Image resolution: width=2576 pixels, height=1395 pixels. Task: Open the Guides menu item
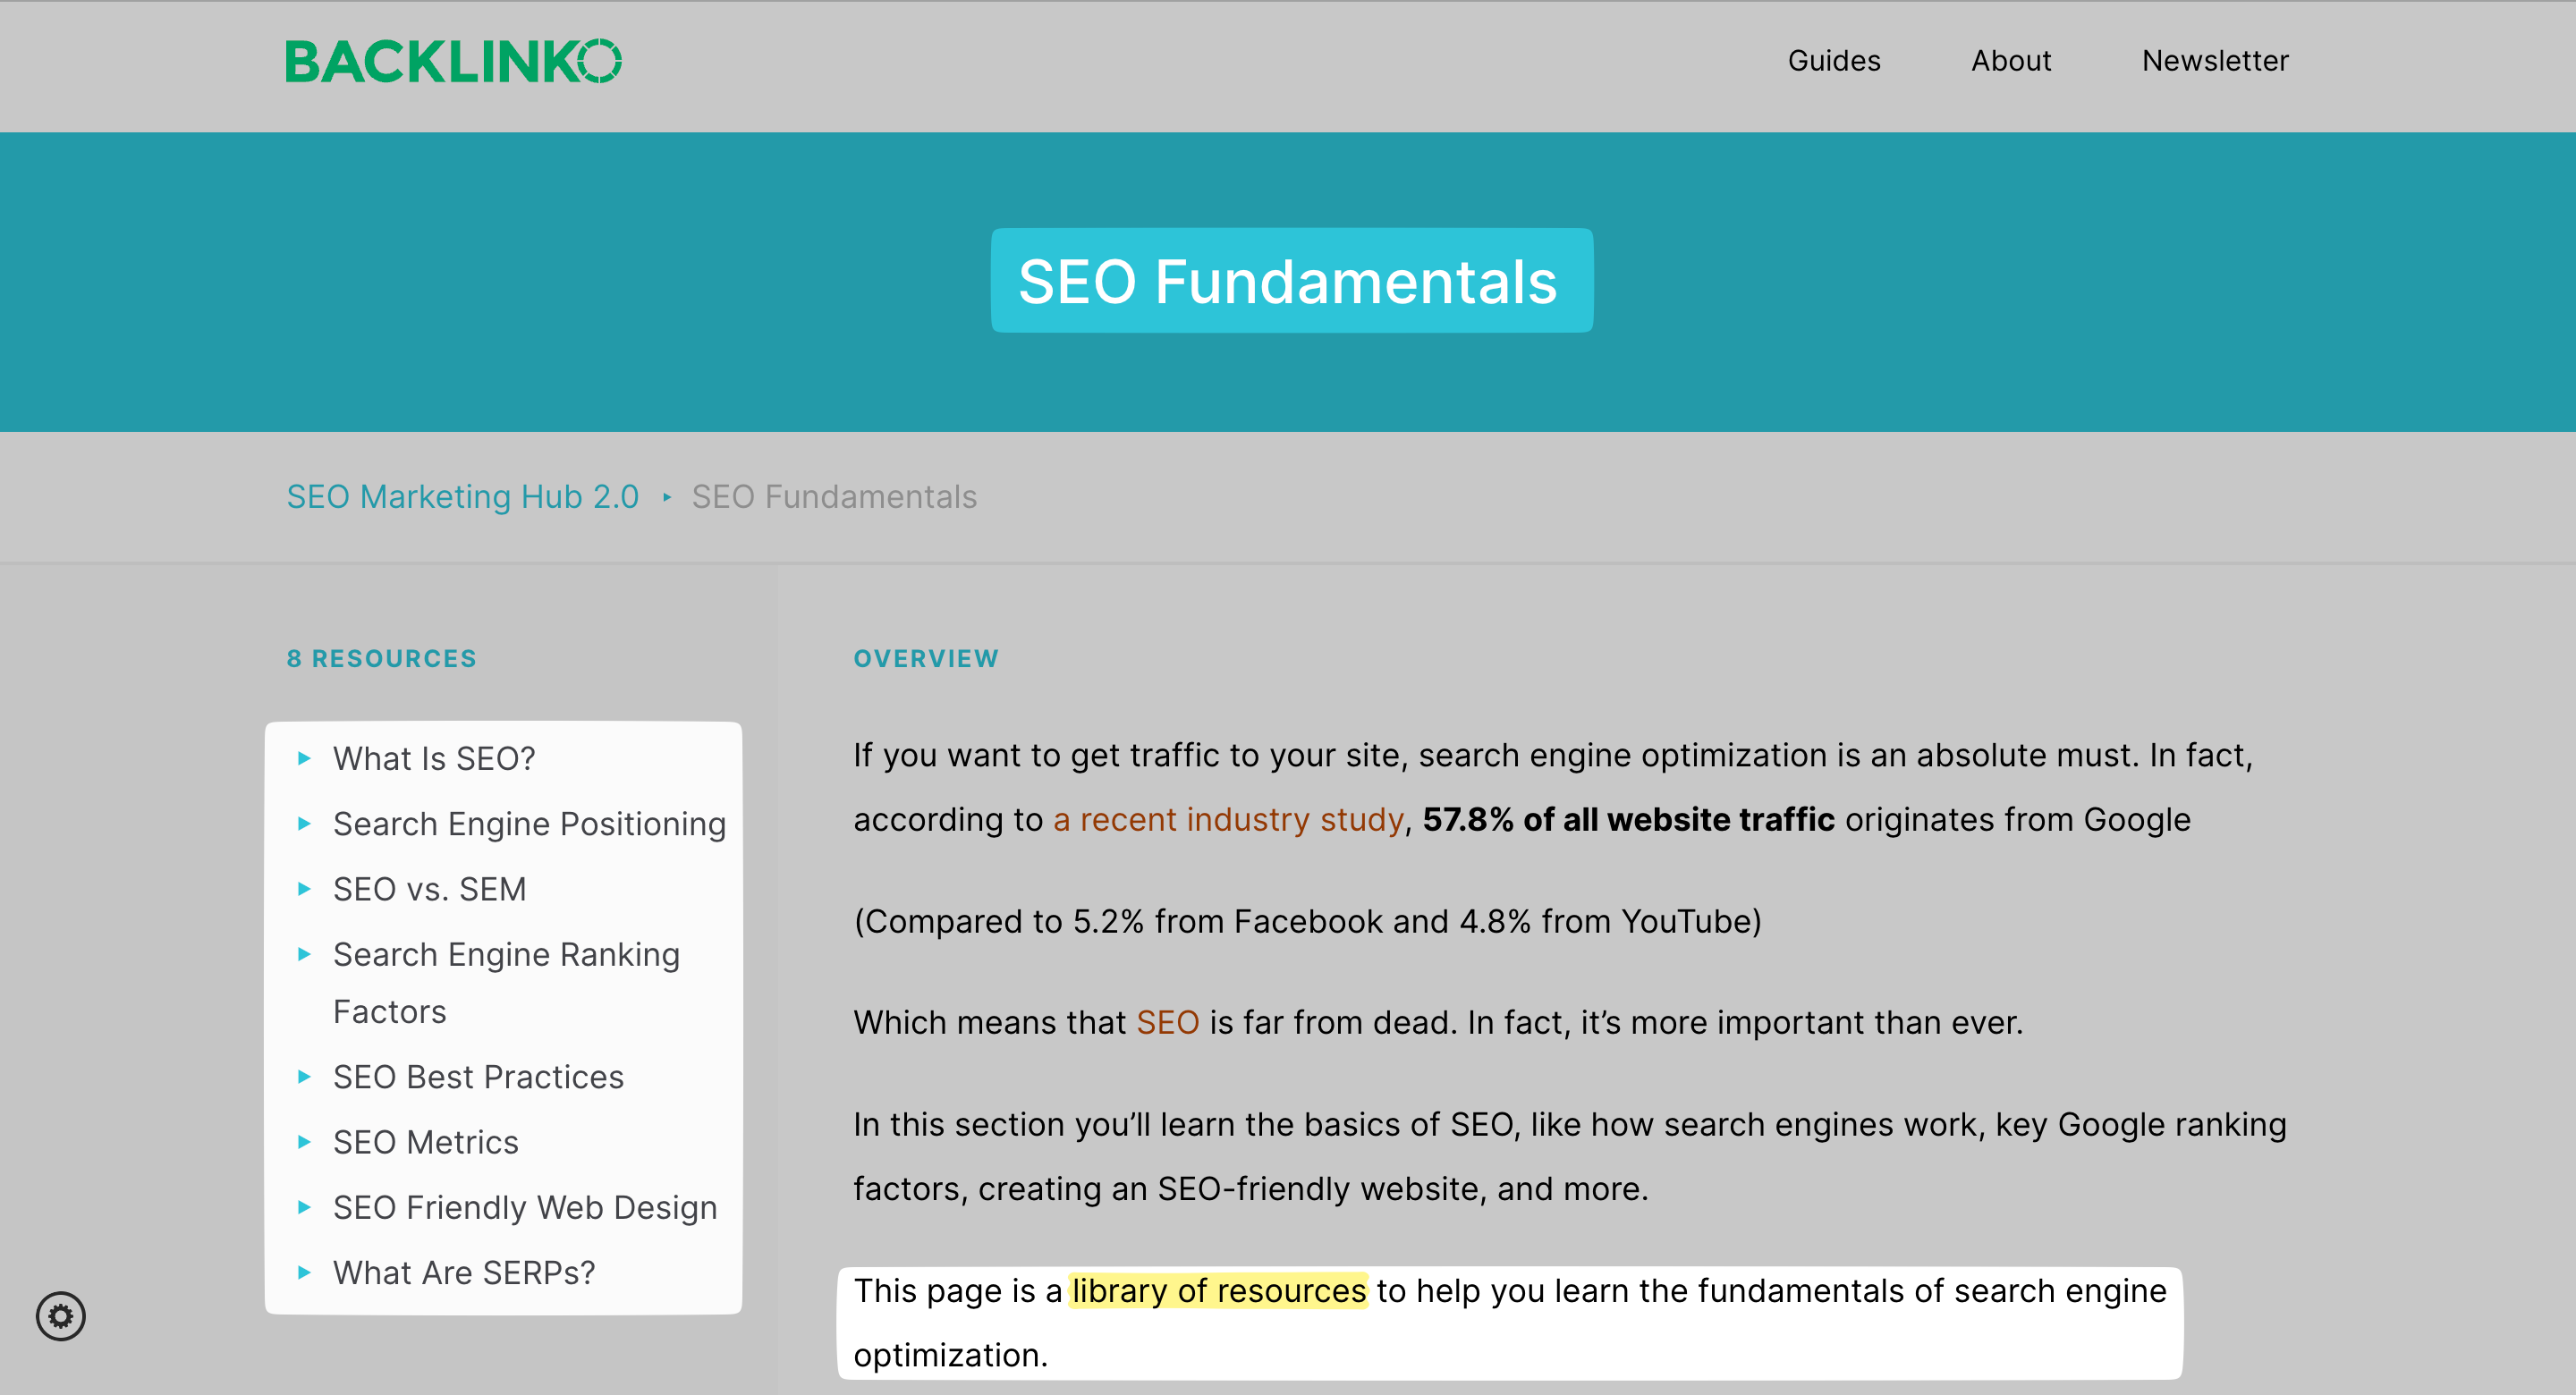pos(1834,61)
